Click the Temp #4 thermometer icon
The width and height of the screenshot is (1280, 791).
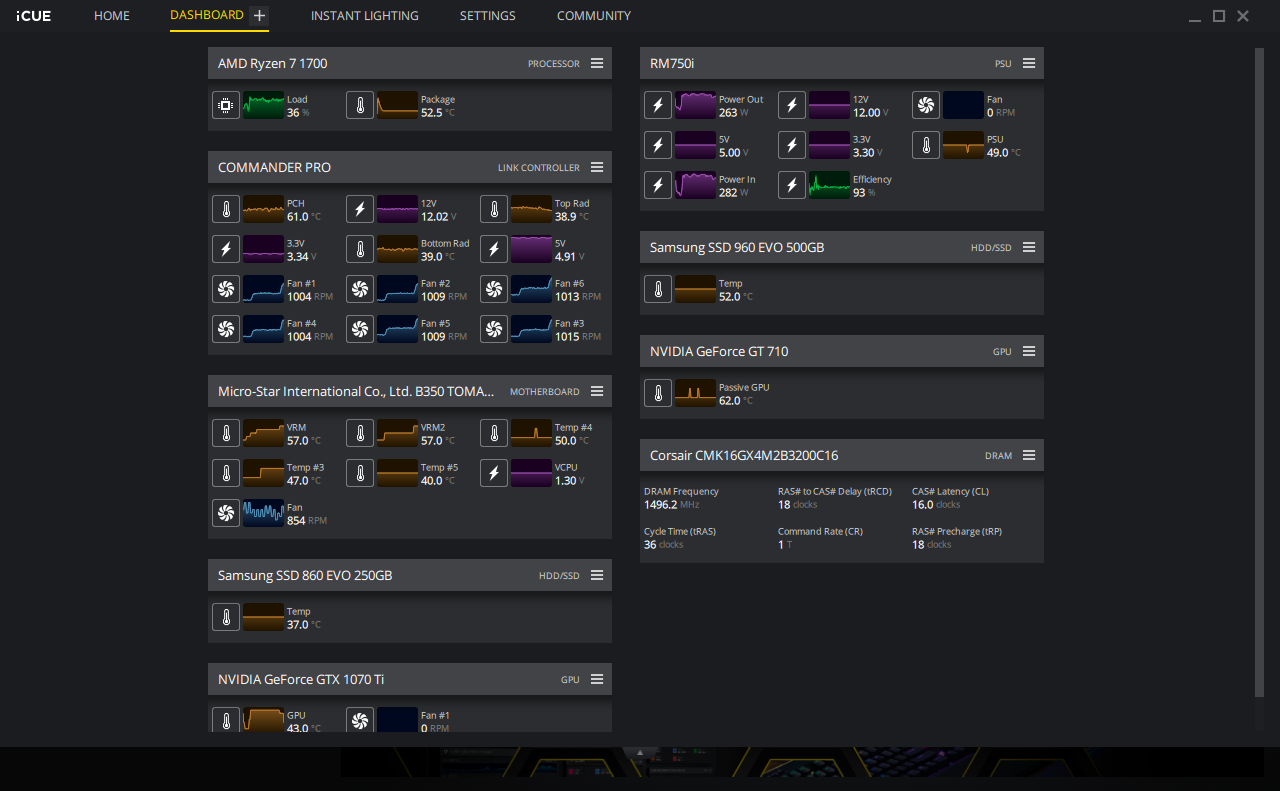494,433
